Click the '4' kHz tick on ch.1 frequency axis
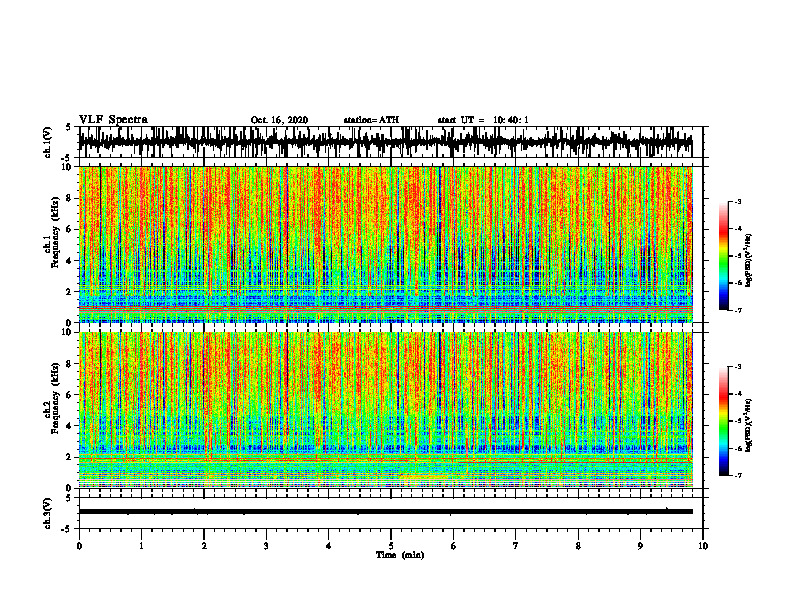Screen dimensions: 792x612 click(70, 261)
